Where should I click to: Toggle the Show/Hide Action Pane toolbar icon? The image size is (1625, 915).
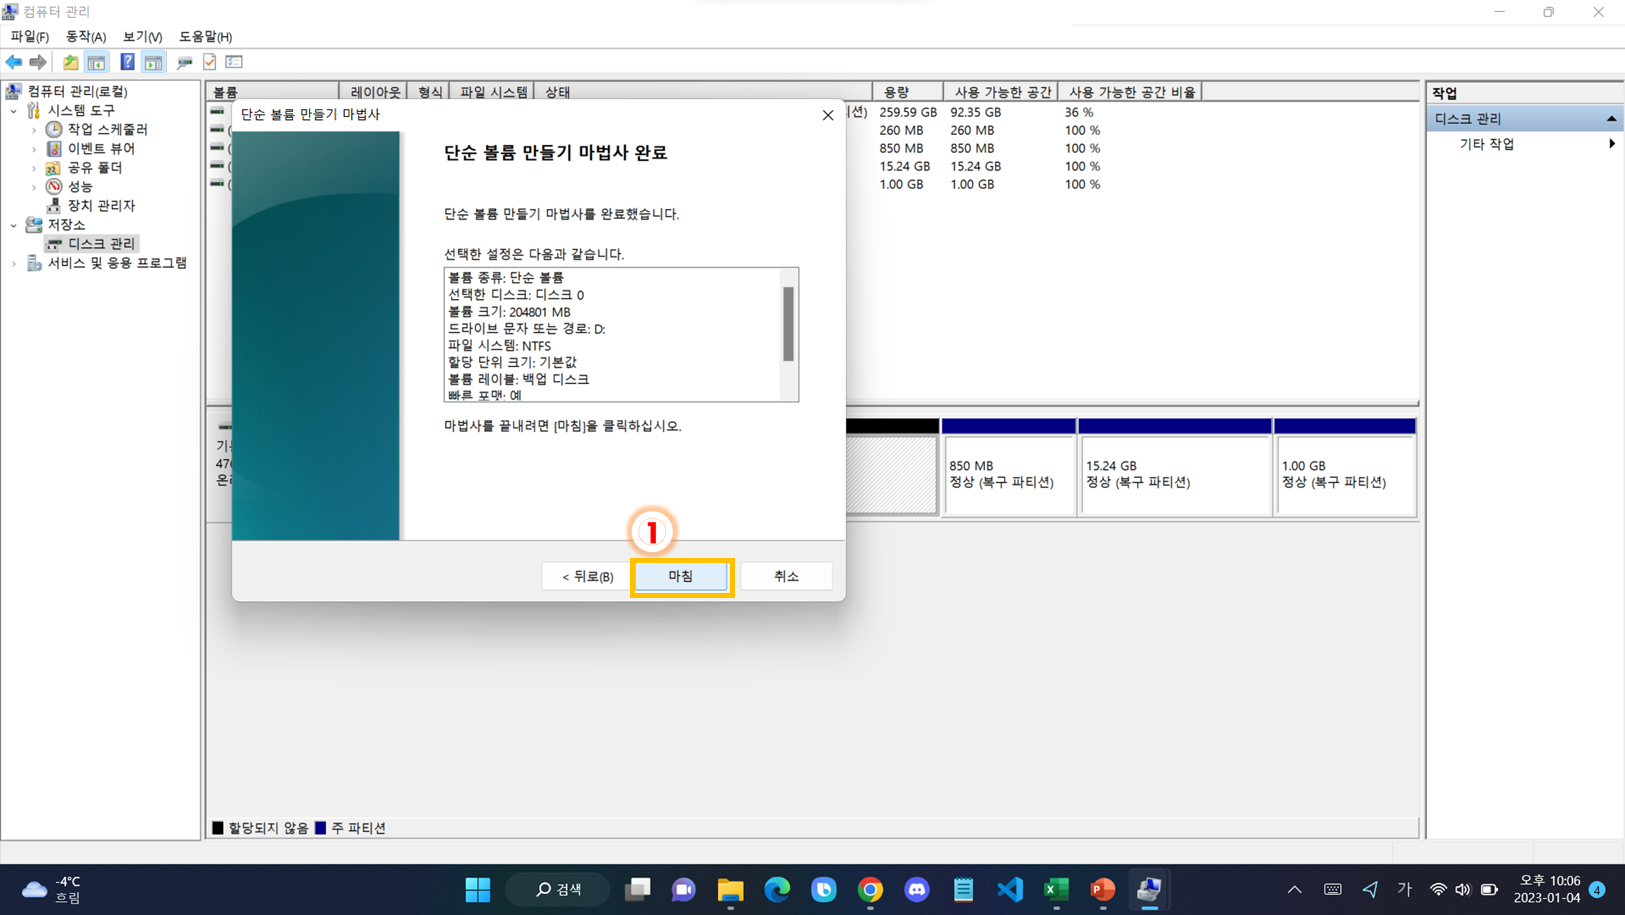[153, 62]
